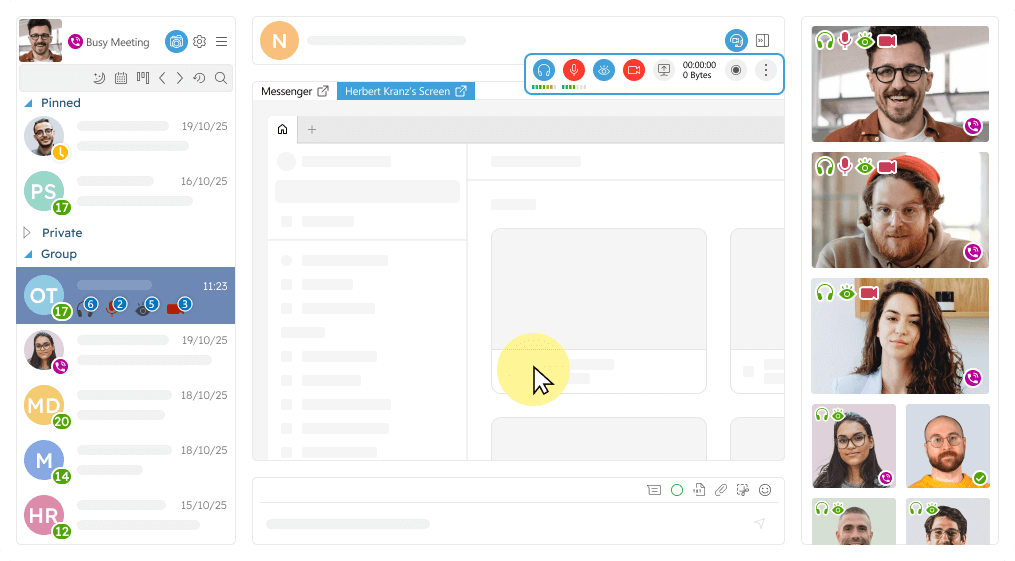Open the woman's avatar chat dated 19/10/25 in Group
The height and width of the screenshot is (561, 1015).
(x=126, y=351)
